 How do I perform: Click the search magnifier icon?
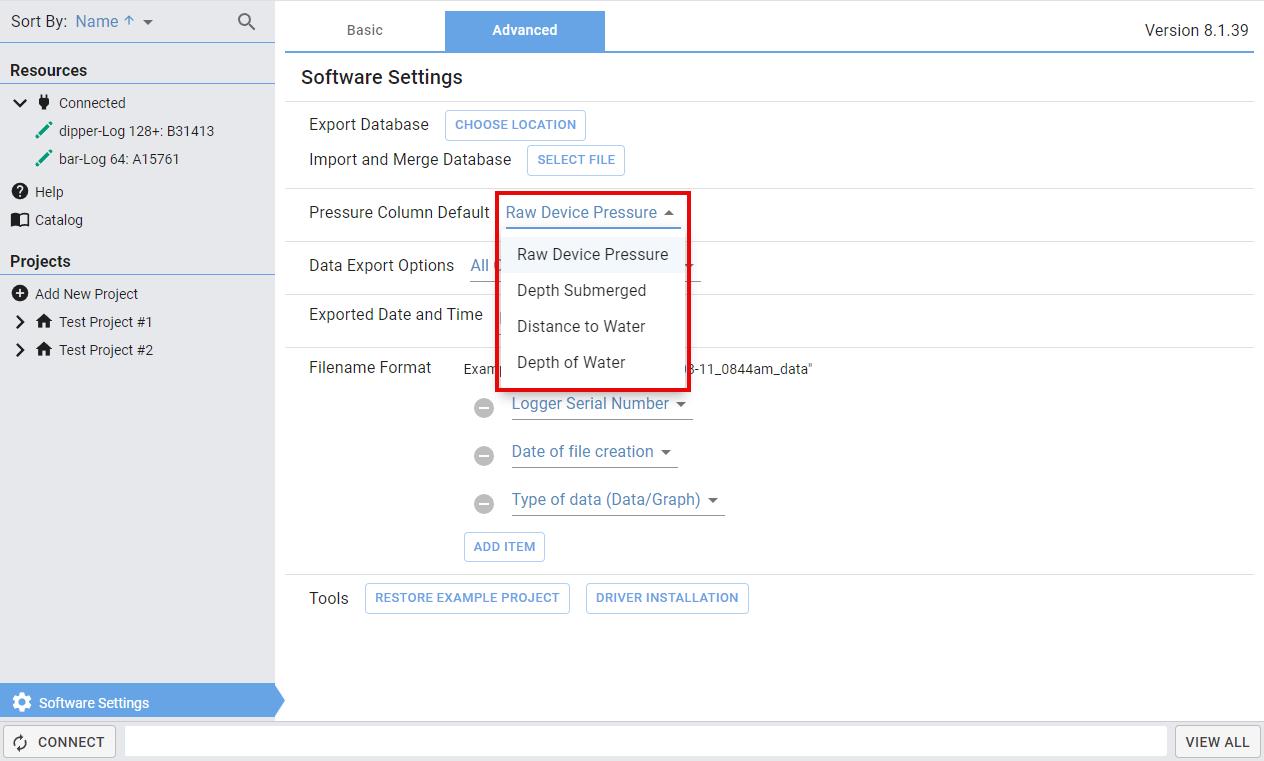pyautogui.click(x=246, y=21)
